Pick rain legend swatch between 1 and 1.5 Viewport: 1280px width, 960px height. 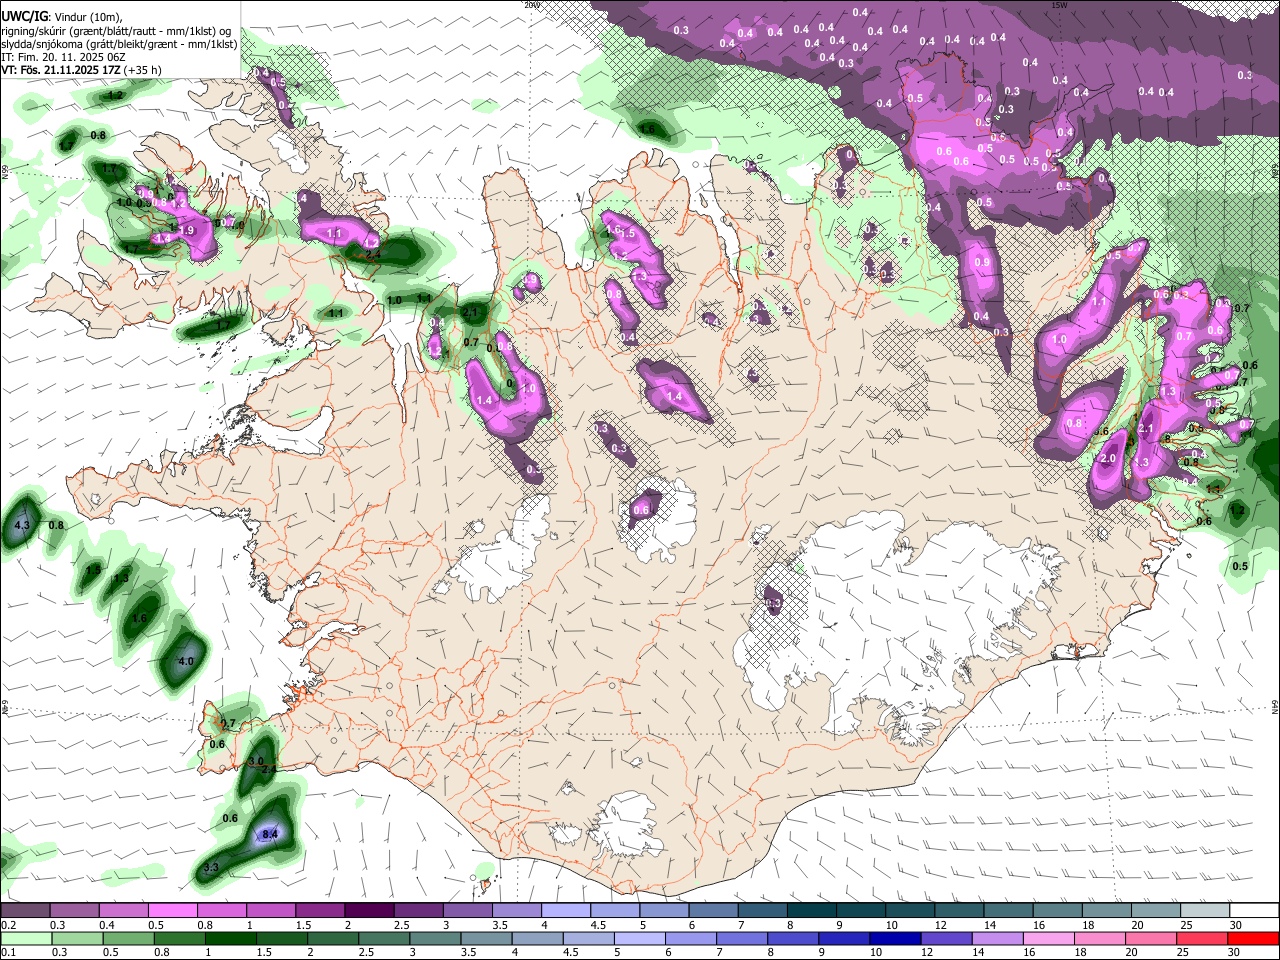click(230, 938)
